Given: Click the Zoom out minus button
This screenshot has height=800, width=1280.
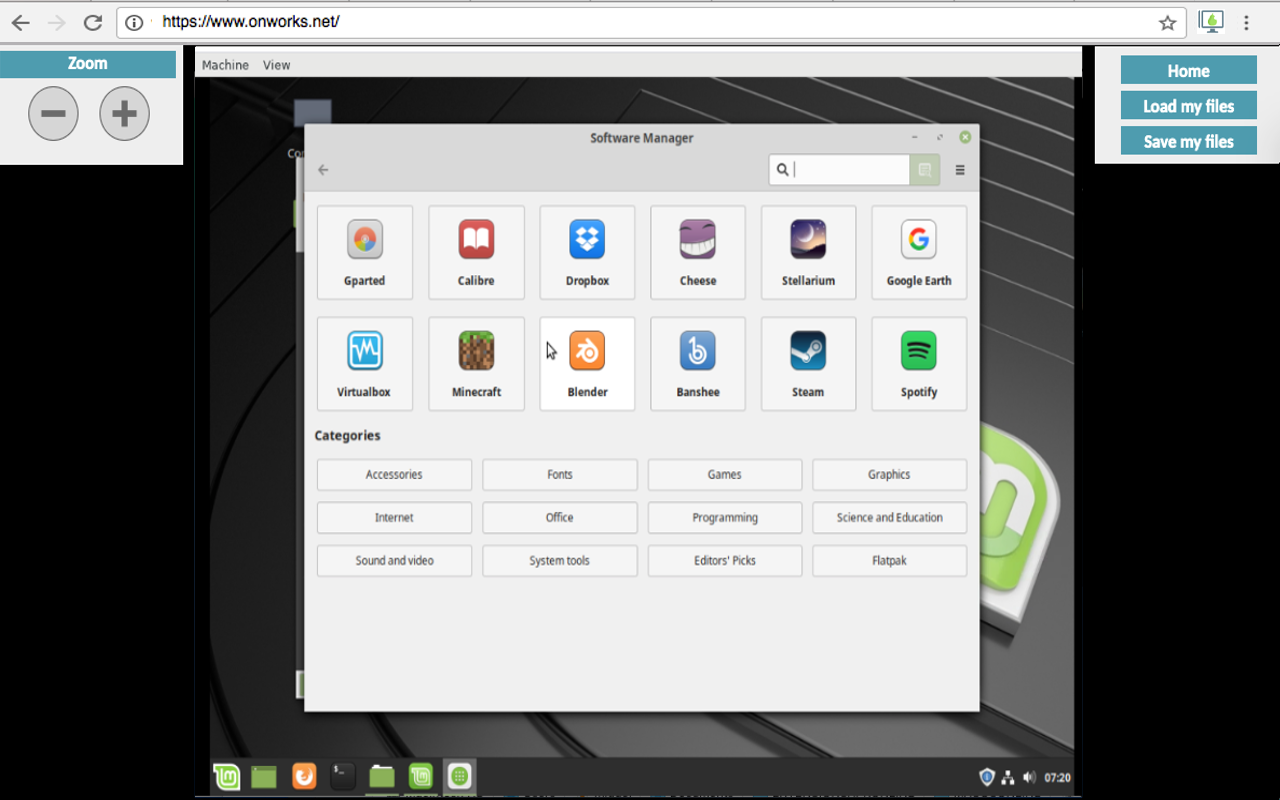Looking at the screenshot, I should pyautogui.click(x=53, y=114).
